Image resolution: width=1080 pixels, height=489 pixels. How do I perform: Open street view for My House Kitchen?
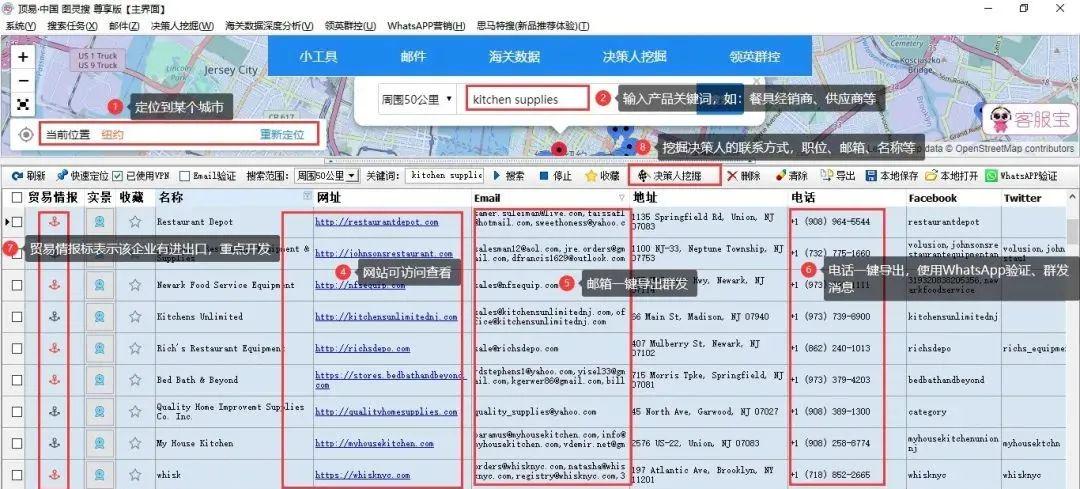click(100, 444)
